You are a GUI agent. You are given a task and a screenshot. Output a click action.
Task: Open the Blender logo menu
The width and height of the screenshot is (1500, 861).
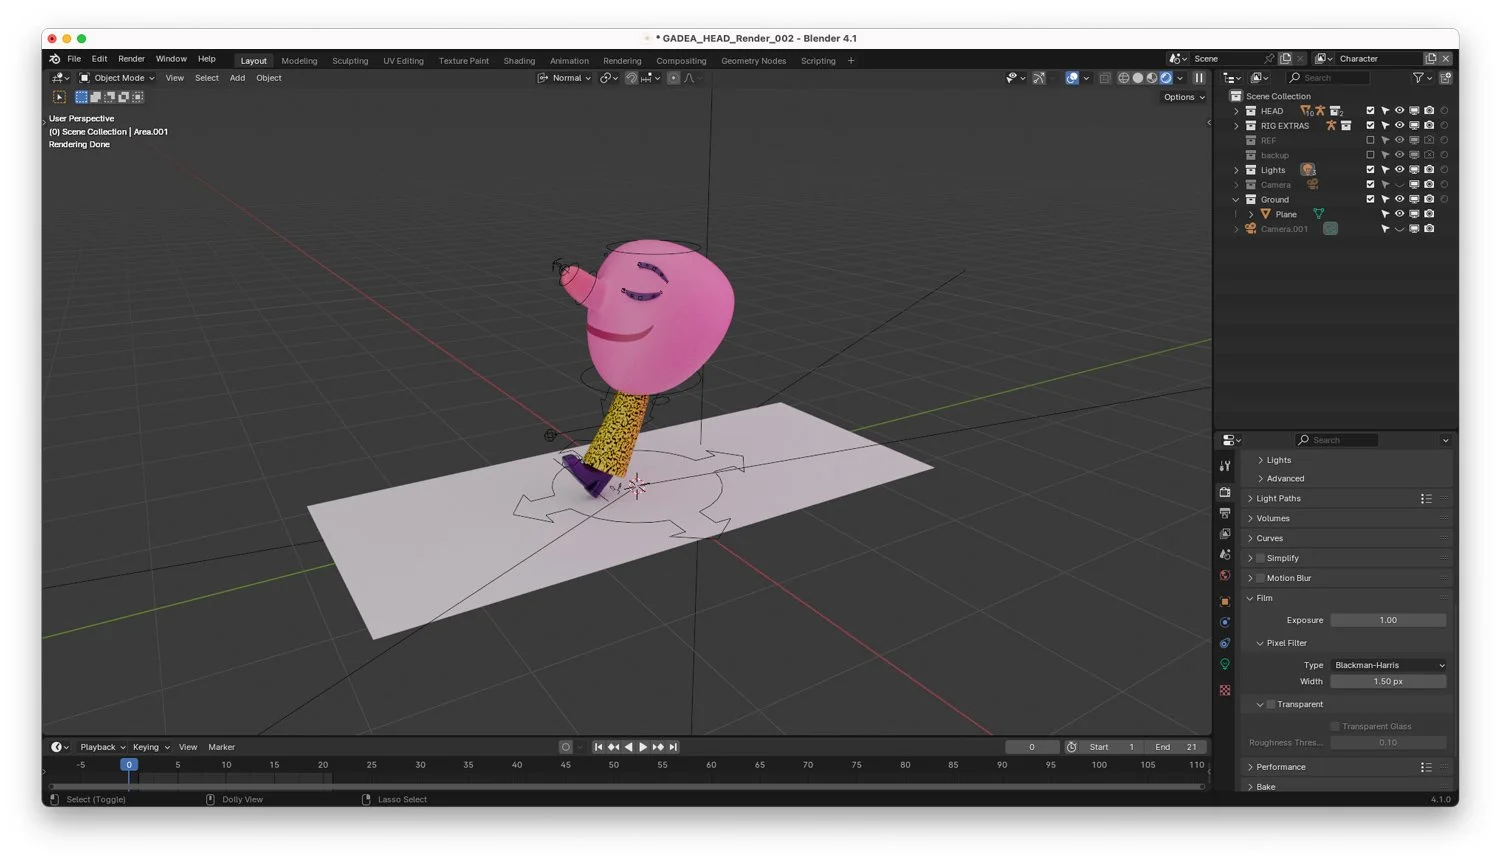click(x=55, y=59)
